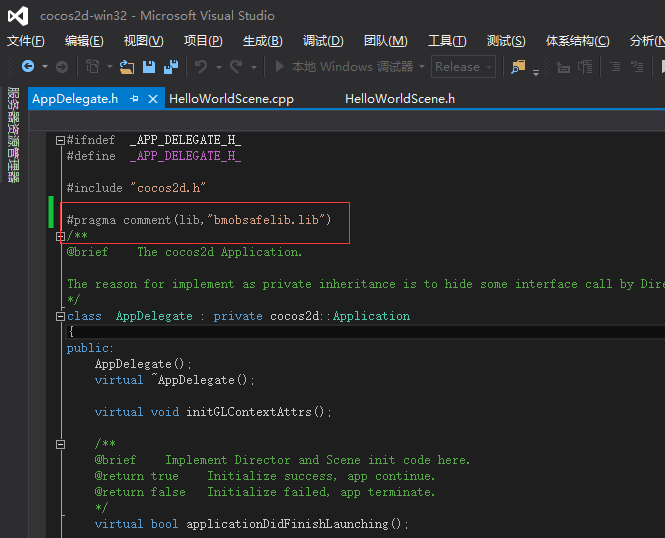
Task: Click the Navigate Forward arrow icon
Action: [x=62, y=67]
